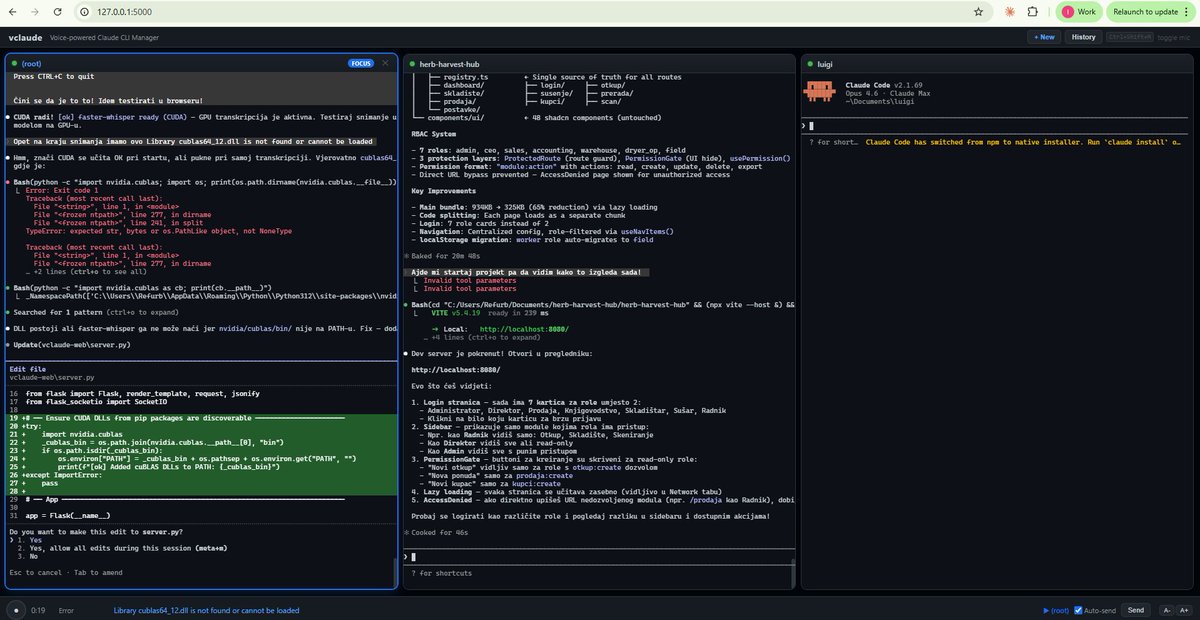
Task: Click the Ctrl+Shift+M shortcut badge
Action: point(1129,37)
